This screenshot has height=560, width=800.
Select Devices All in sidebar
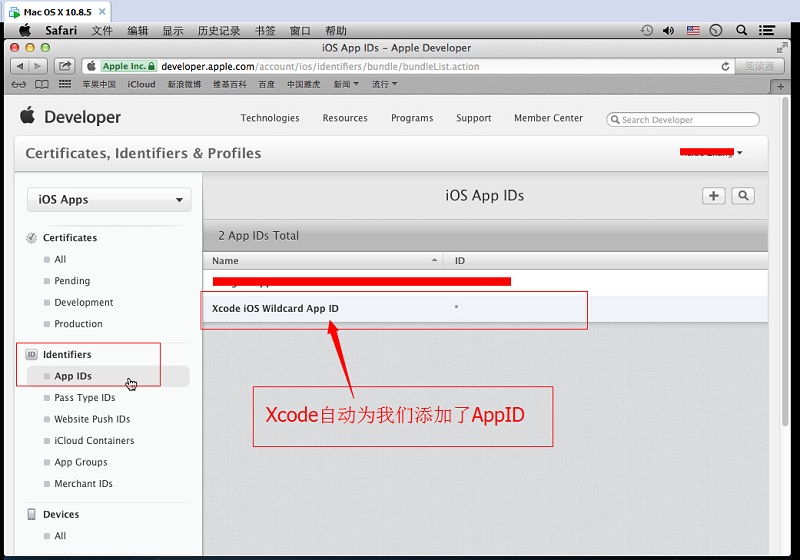coord(60,536)
